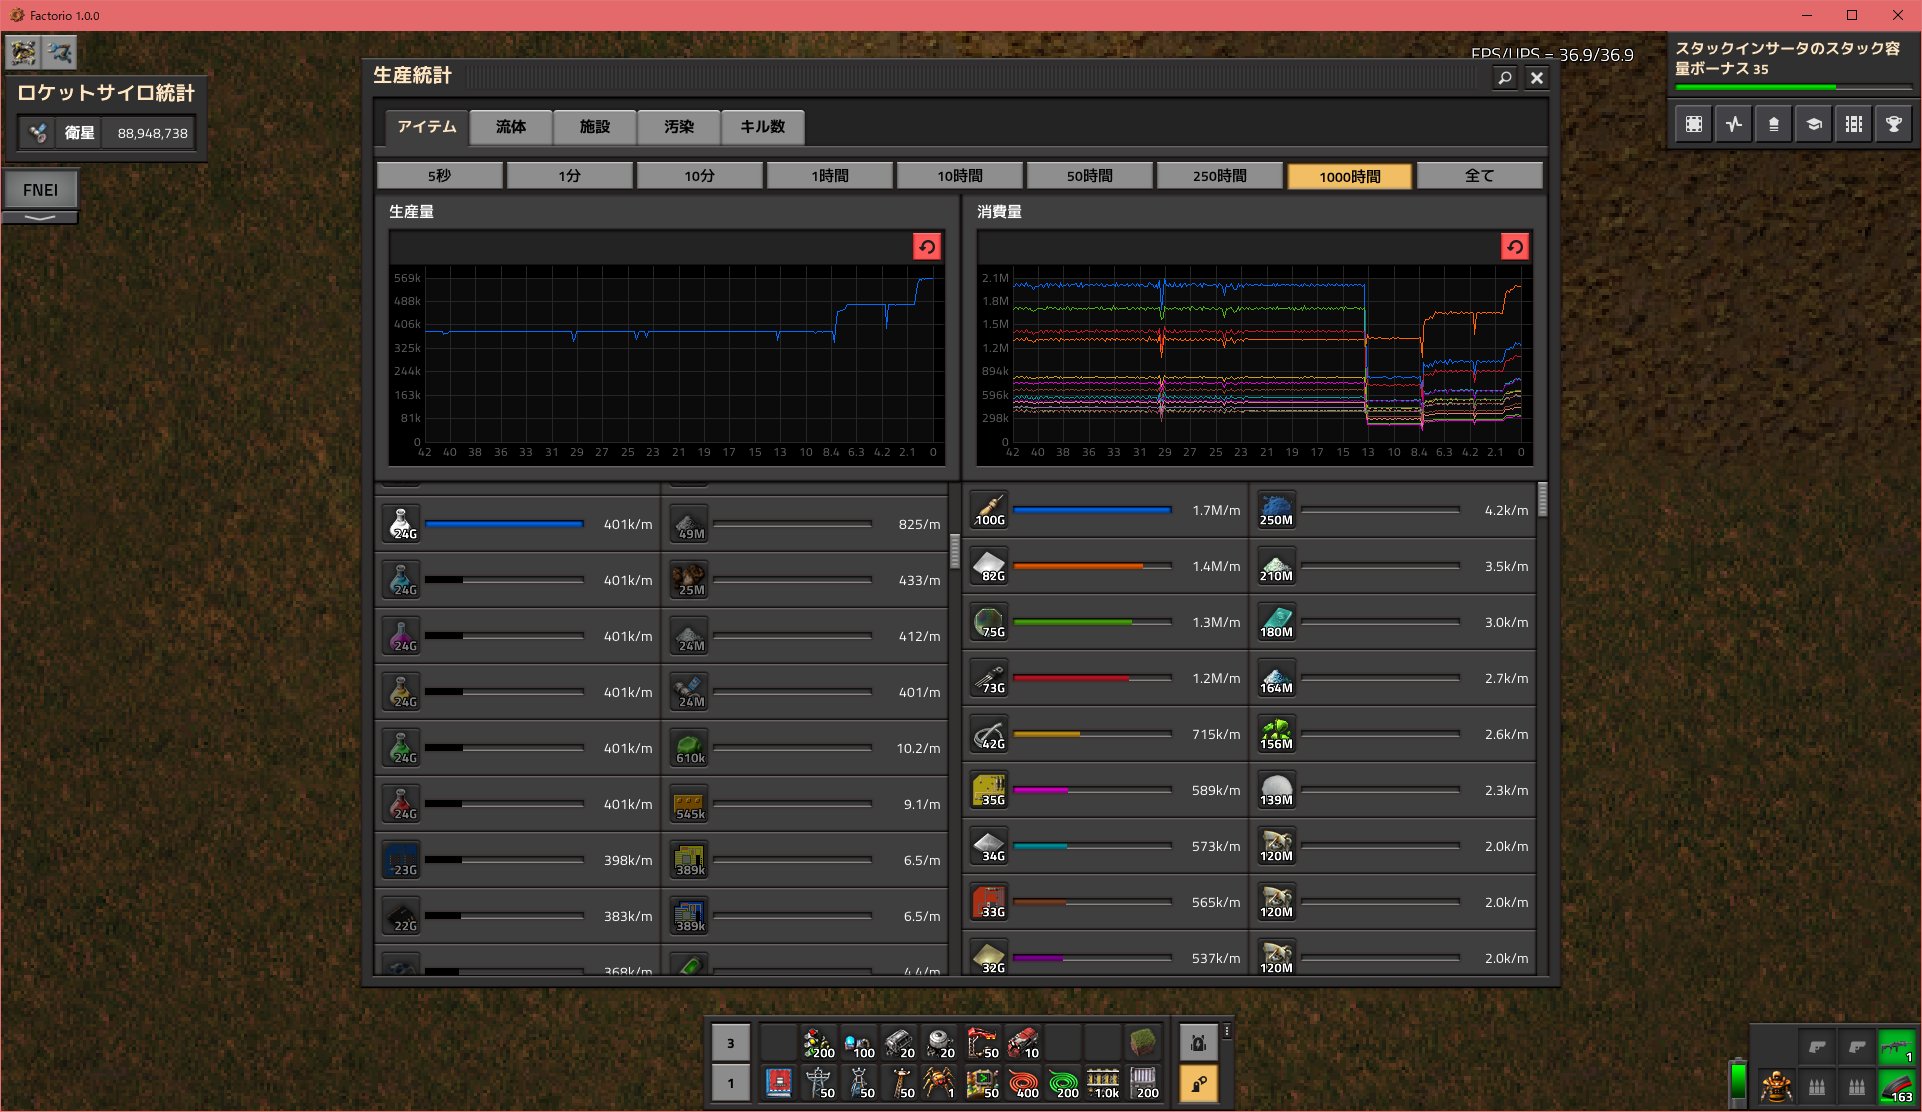This screenshot has height=1112, width=1922.
Task: Click the satellite count 88,948,738
Action: coord(152,133)
